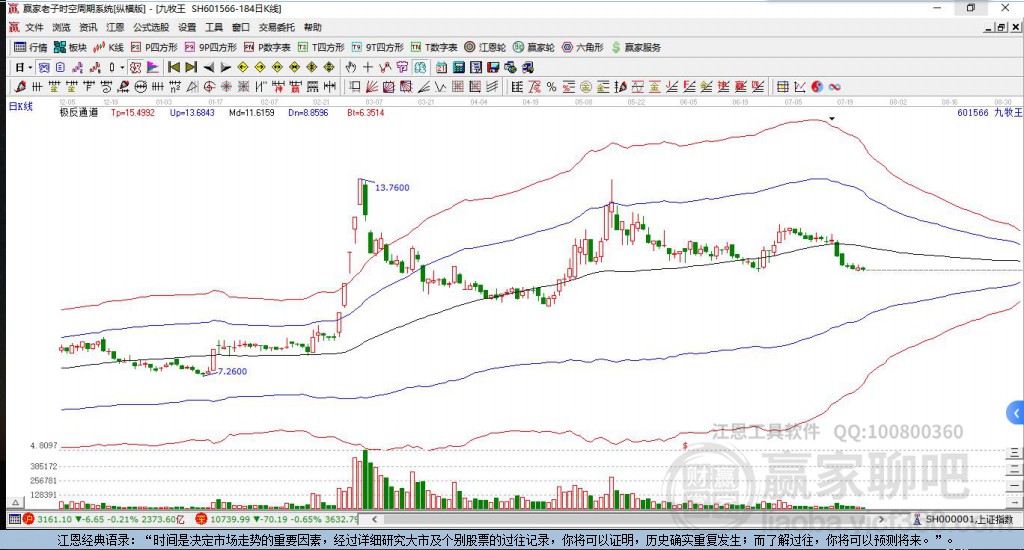Open the 9T四方形 tool
The height and width of the screenshot is (550, 1024).
coord(377,47)
